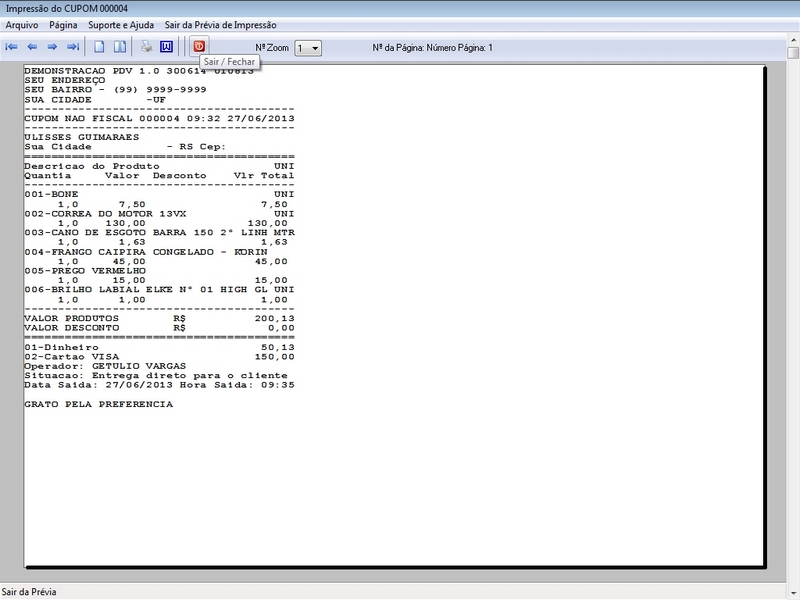
Task: Click the red Sair / Fechar button
Action: 199,47
